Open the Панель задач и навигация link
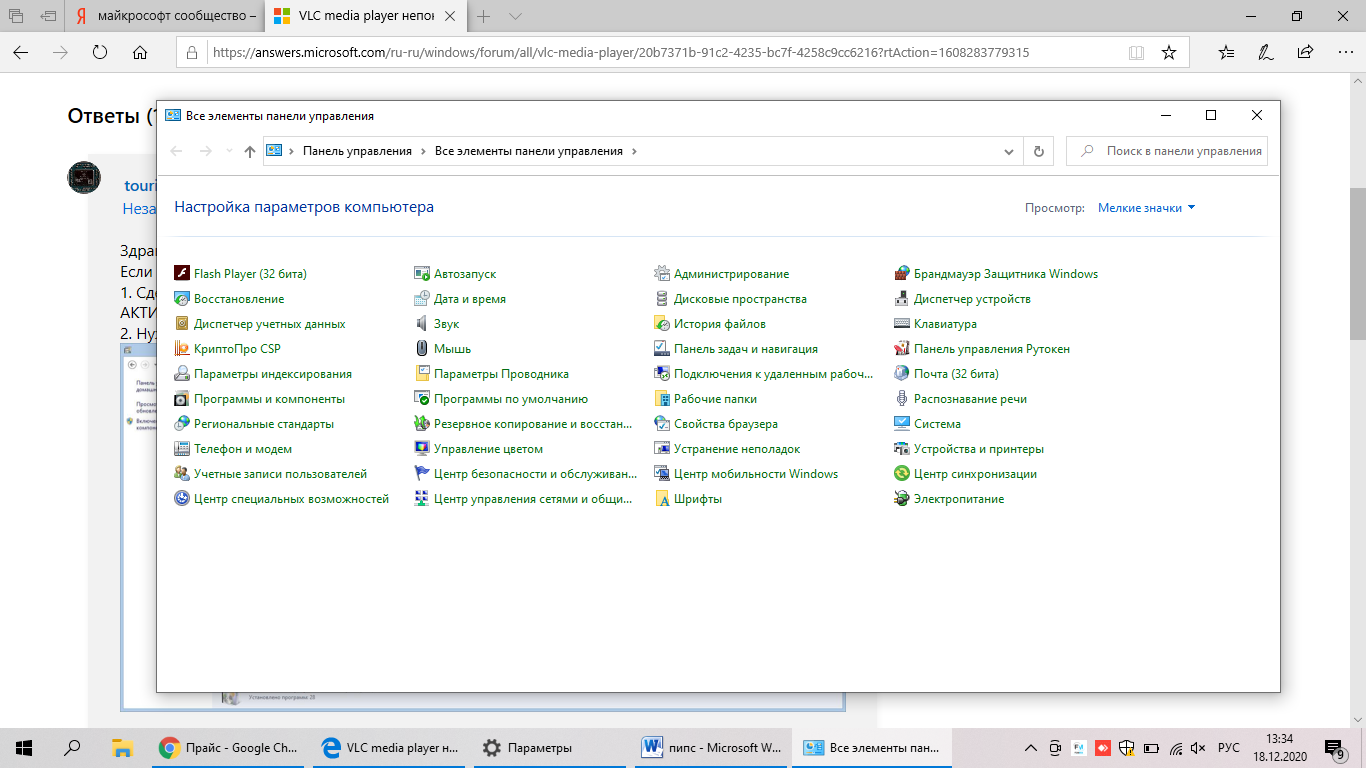Screen dimensions: 1366x768 click(746, 348)
